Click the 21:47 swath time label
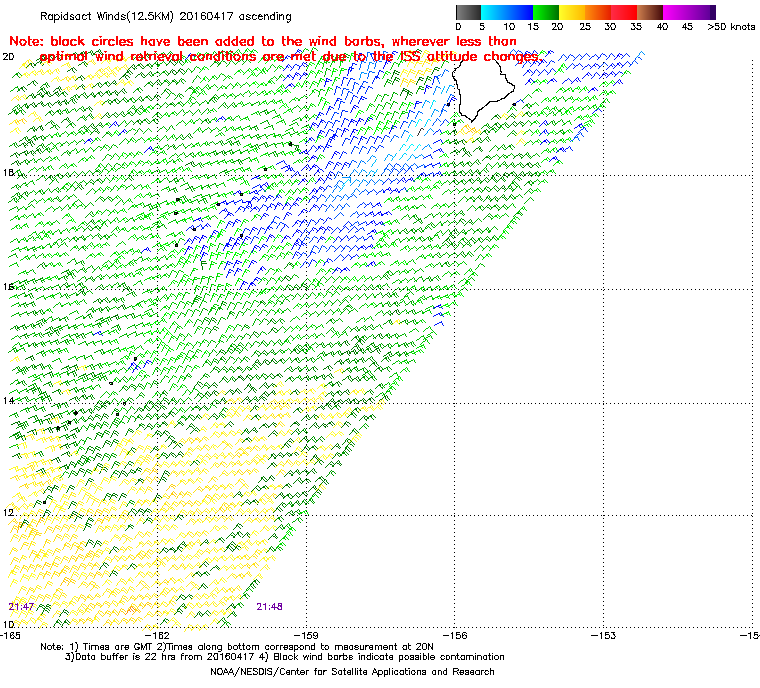 (21, 607)
